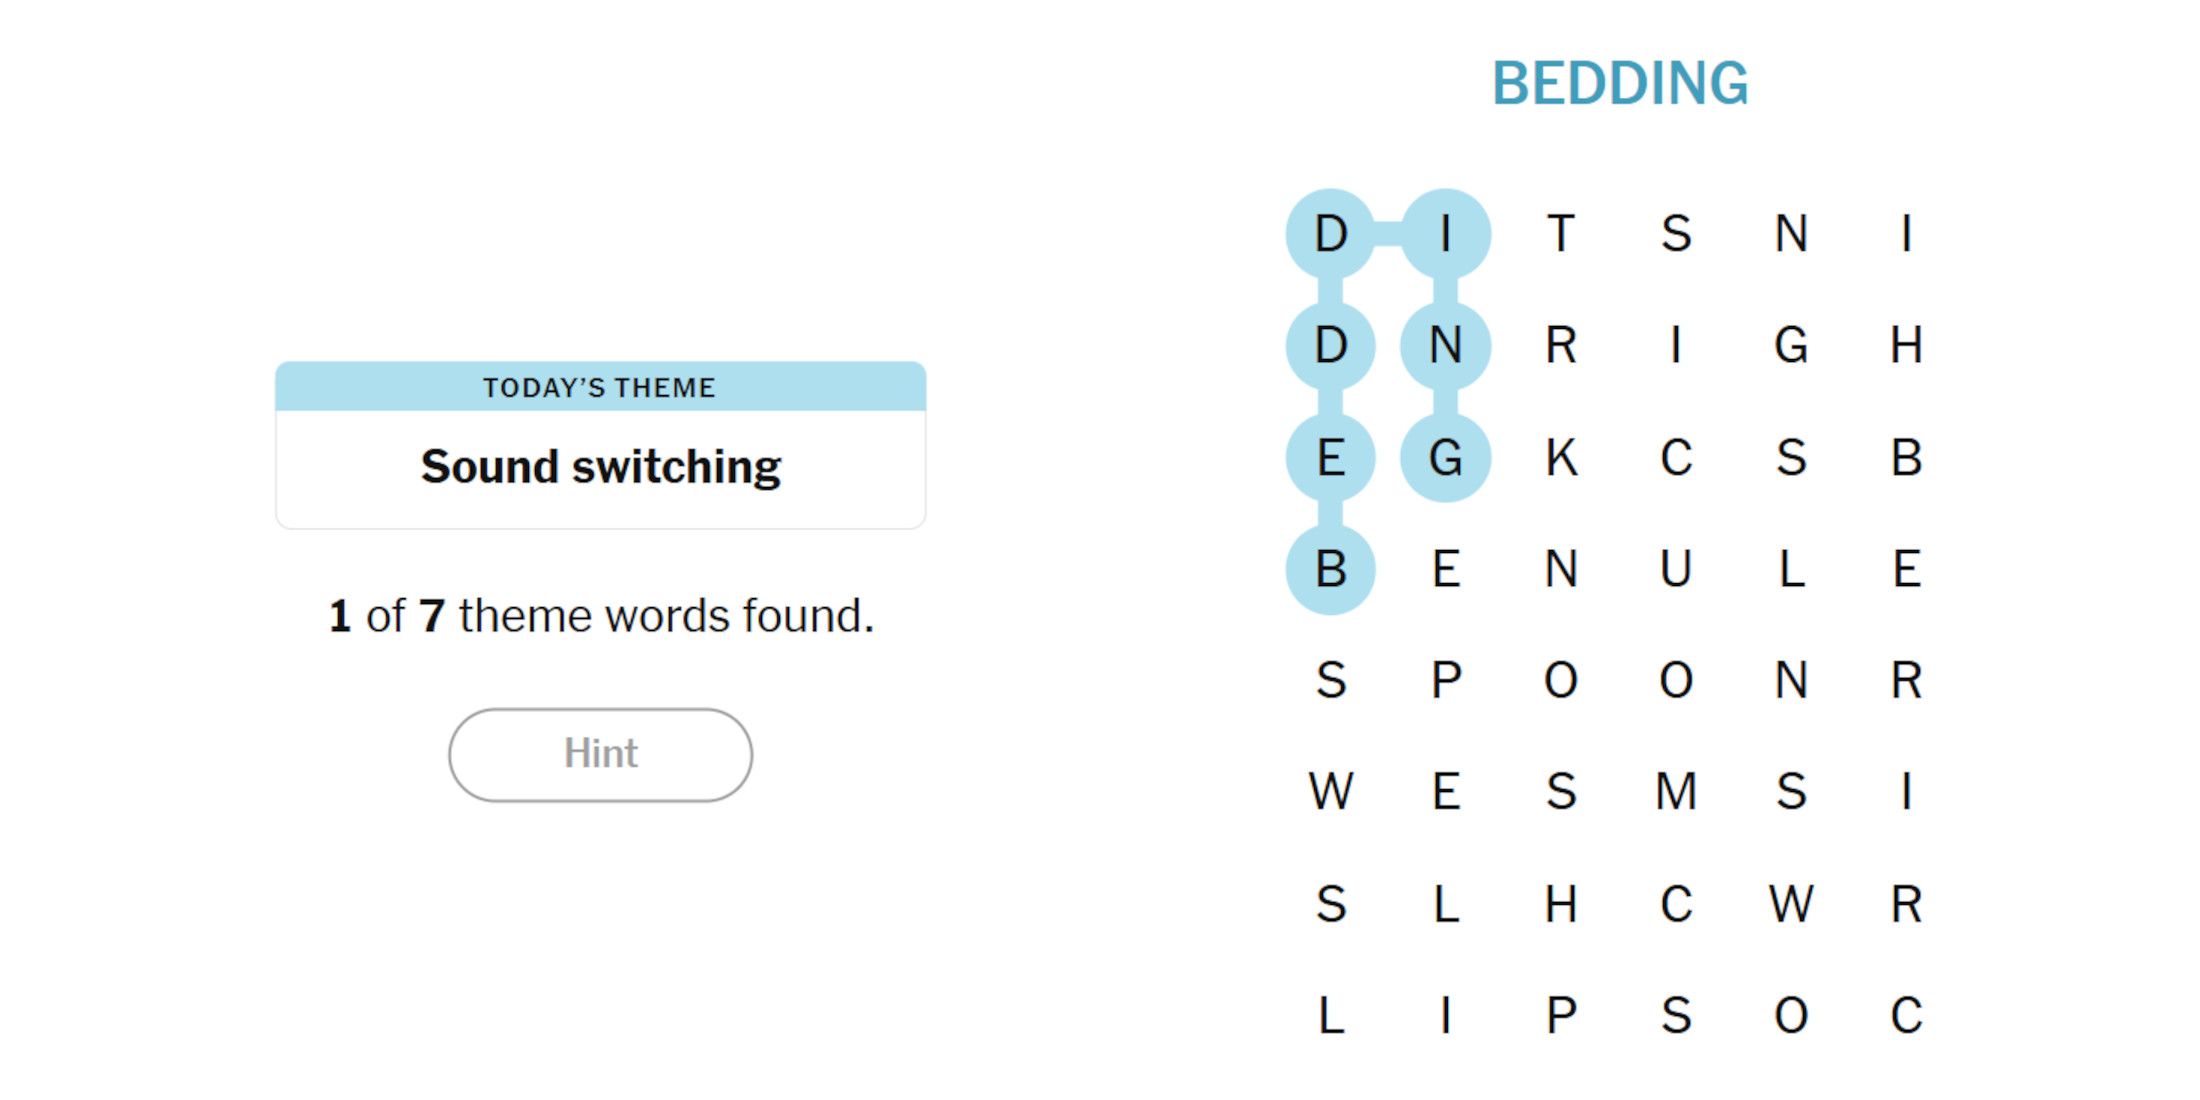Pick the letter M in the grid
Viewport: 2200px width, 1100px height.
1676,792
